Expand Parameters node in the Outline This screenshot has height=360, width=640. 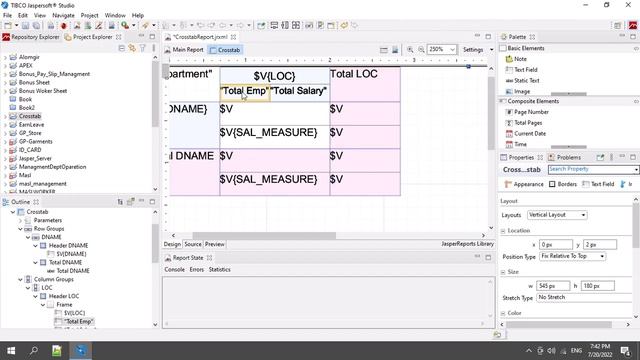(20, 220)
